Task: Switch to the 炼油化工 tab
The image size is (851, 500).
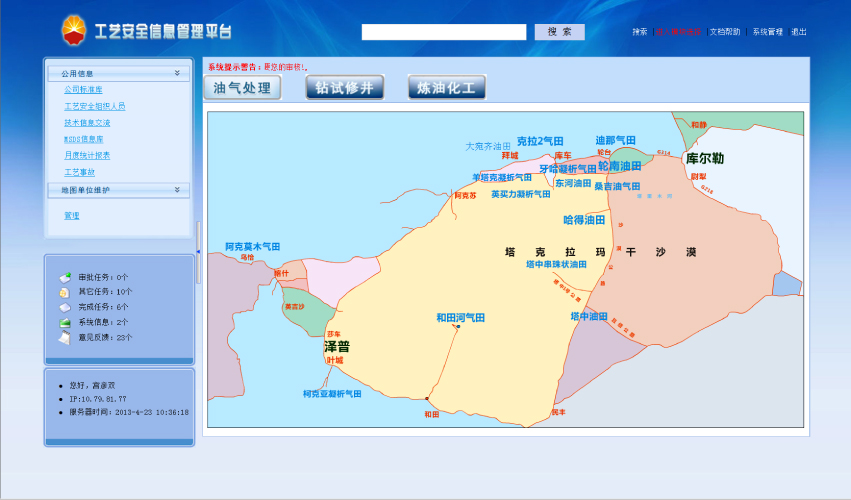Action: 446,88
